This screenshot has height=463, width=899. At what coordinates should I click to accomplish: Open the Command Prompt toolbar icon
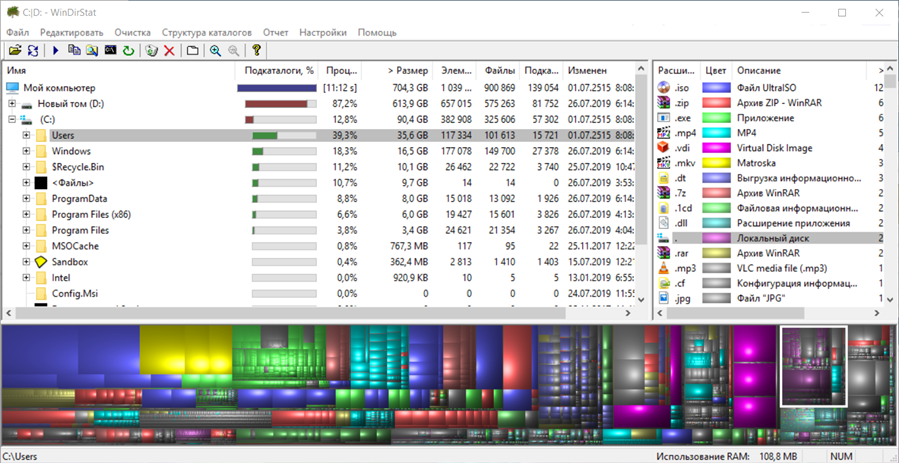pos(110,50)
